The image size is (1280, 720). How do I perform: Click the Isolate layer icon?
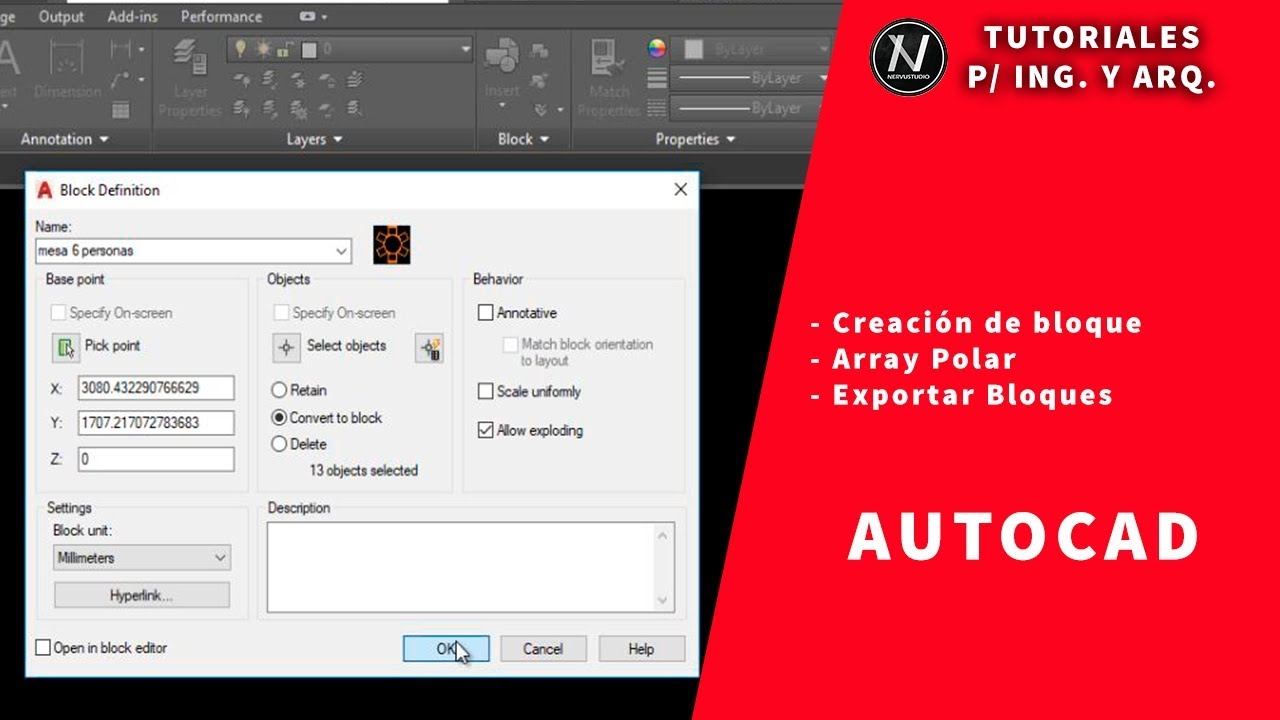tap(269, 79)
